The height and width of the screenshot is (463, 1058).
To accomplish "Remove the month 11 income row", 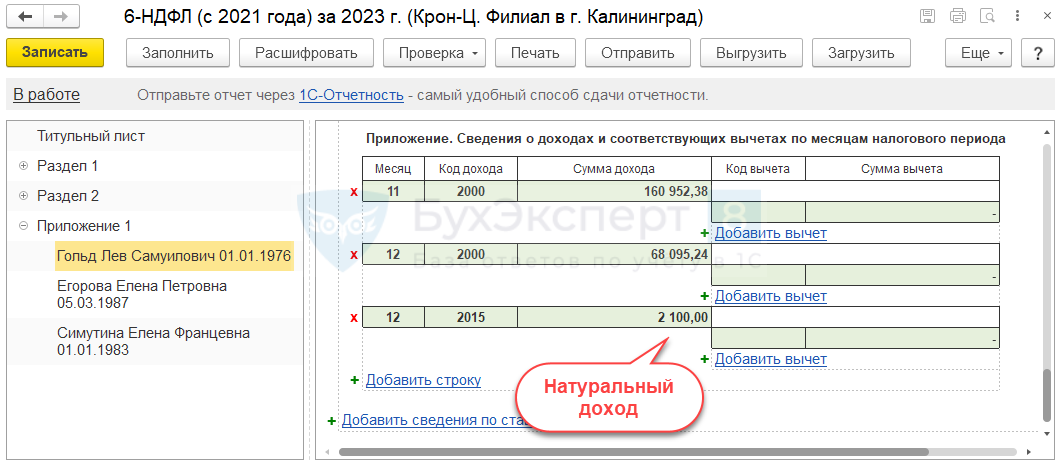I will [x=353, y=192].
